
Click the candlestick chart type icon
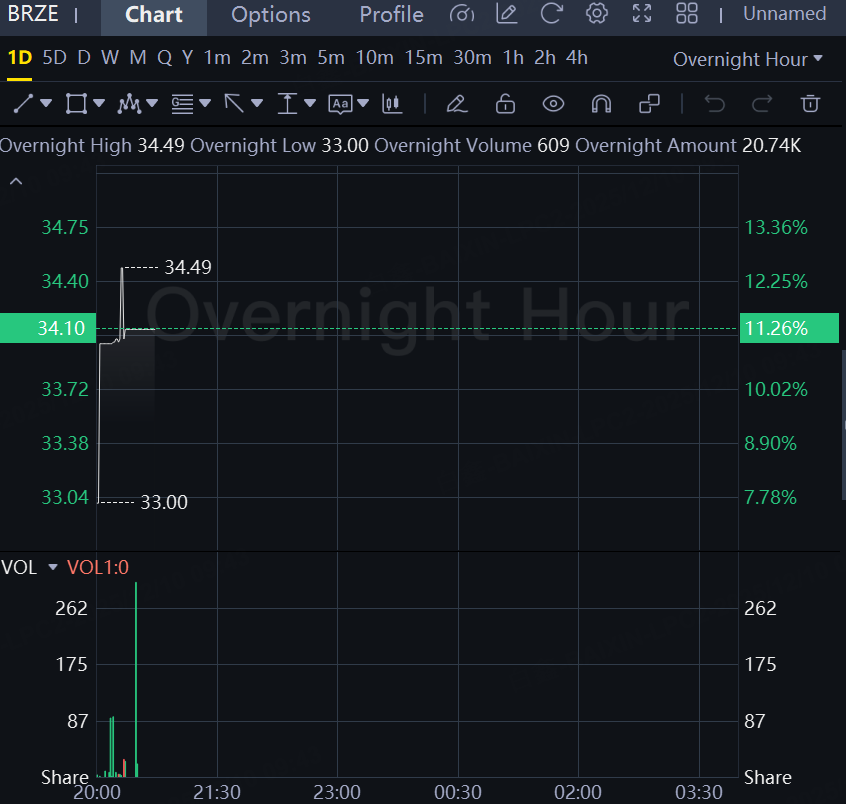click(392, 103)
